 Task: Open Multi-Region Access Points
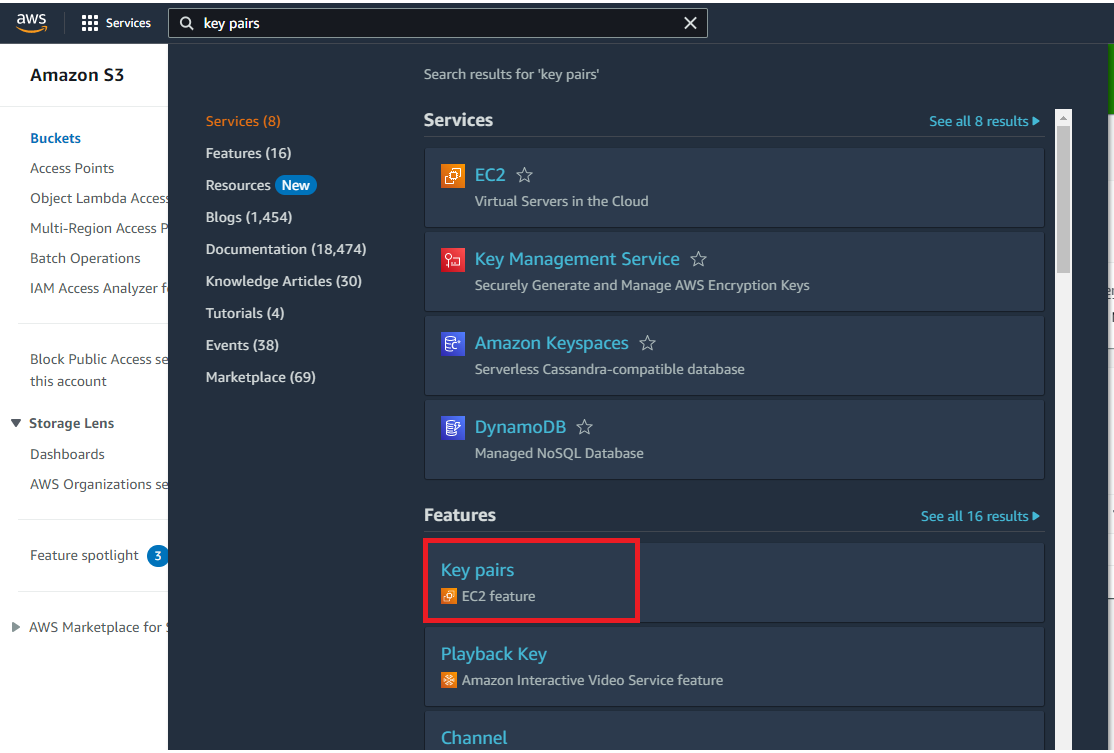click(99, 228)
